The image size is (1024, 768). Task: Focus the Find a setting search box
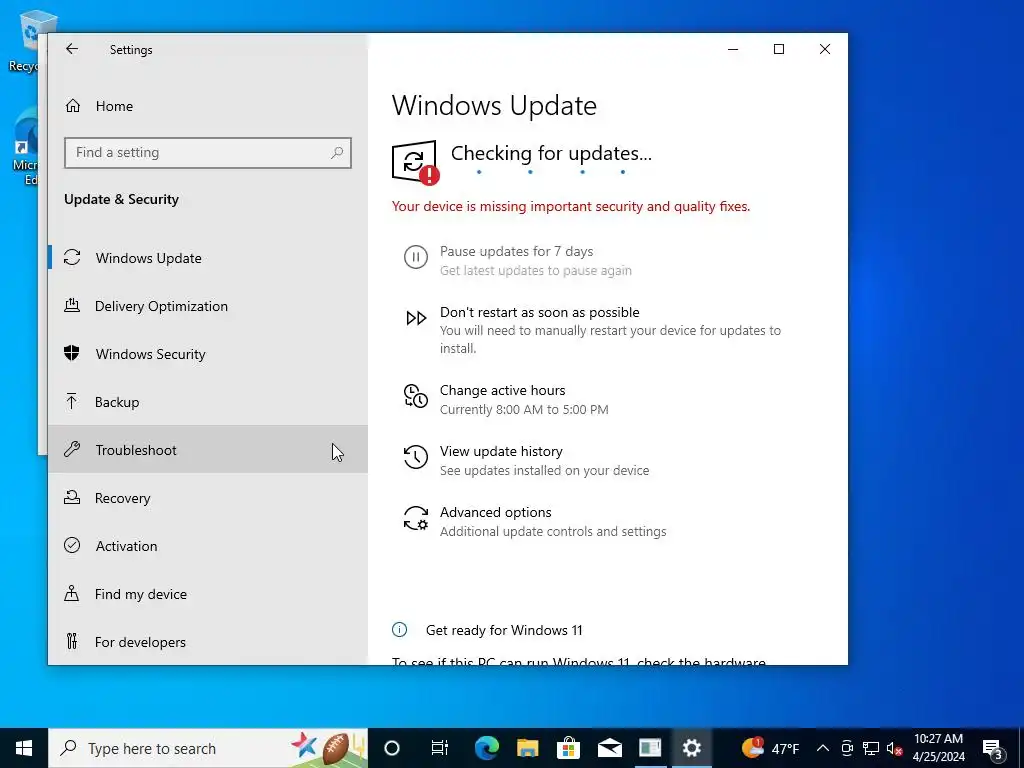pos(208,153)
